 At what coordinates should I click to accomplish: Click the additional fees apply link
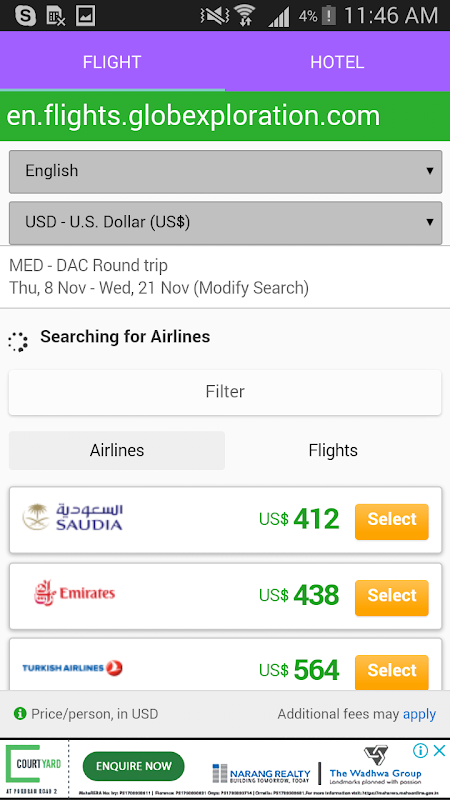click(419, 714)
